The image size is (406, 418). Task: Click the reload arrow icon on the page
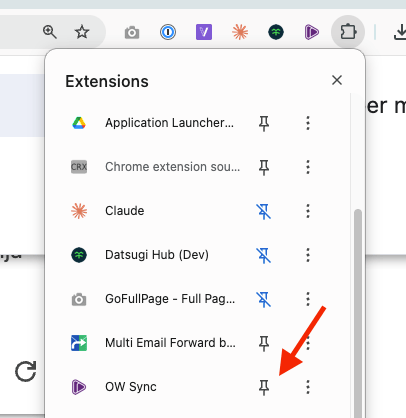coord(26,371)
